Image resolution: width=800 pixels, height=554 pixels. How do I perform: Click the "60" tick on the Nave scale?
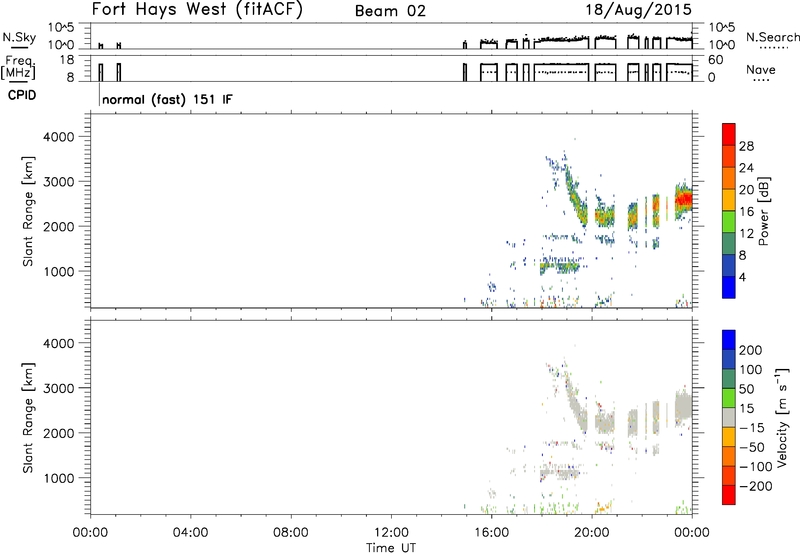click(715, 60)
